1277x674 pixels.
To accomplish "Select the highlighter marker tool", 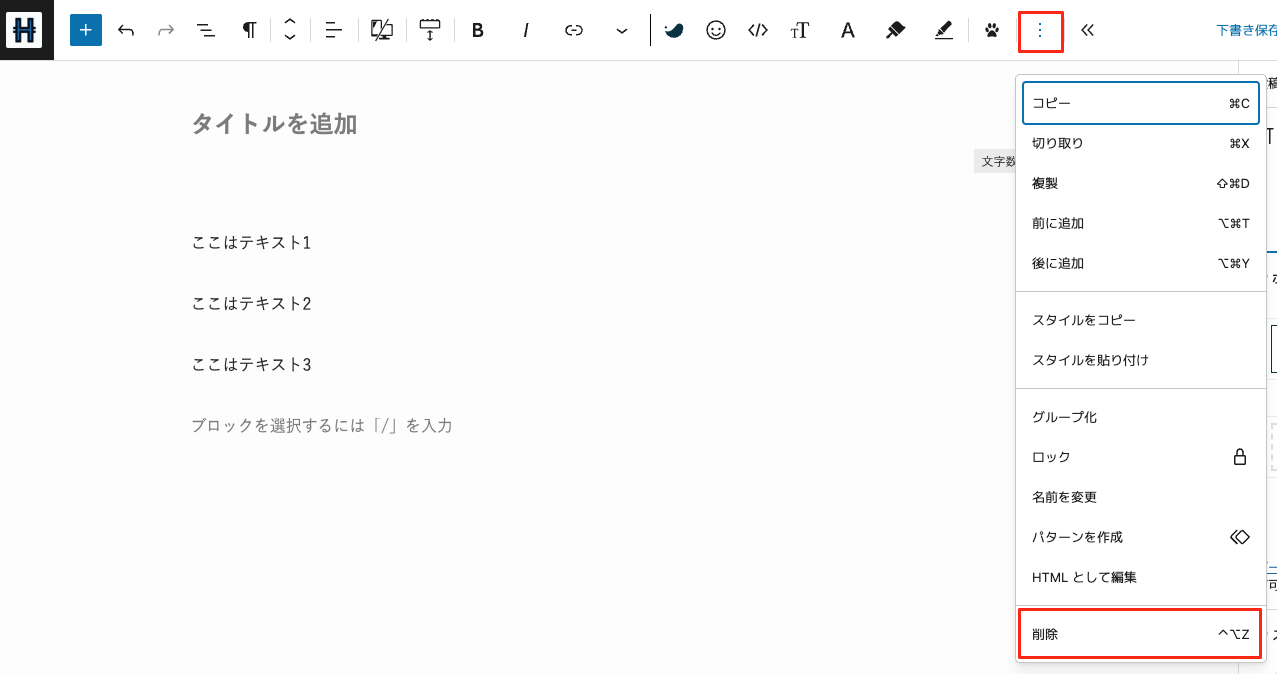I will [x=895, y=30].
